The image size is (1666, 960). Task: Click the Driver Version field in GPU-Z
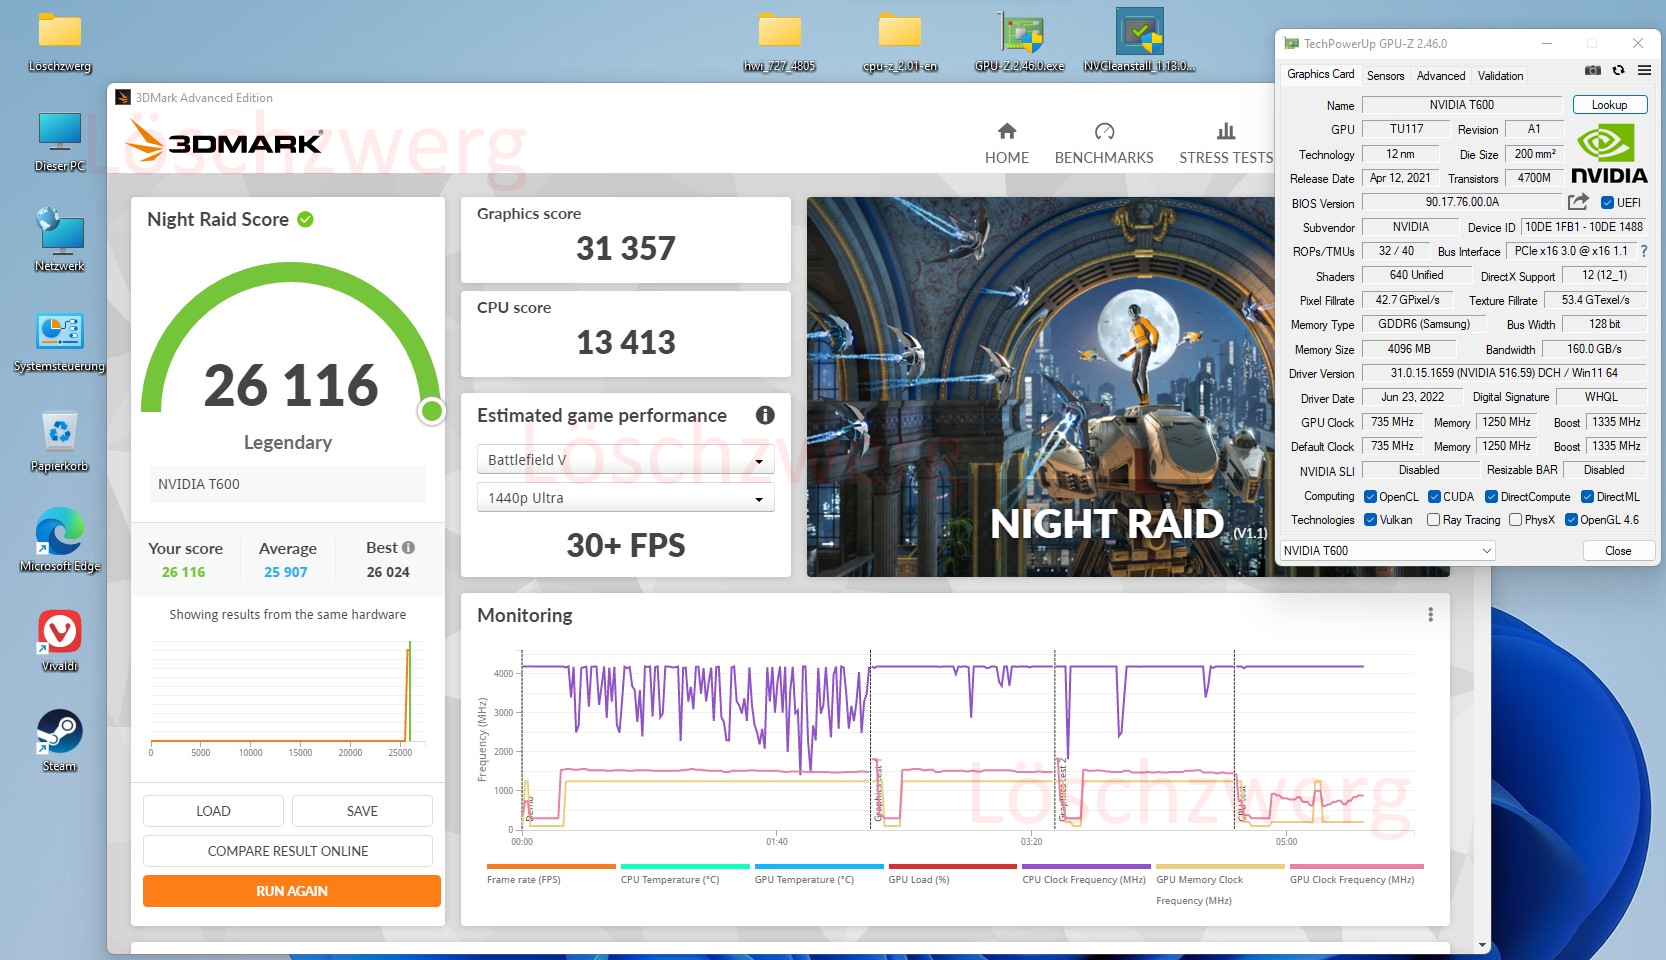click(x=1504, y=373)
